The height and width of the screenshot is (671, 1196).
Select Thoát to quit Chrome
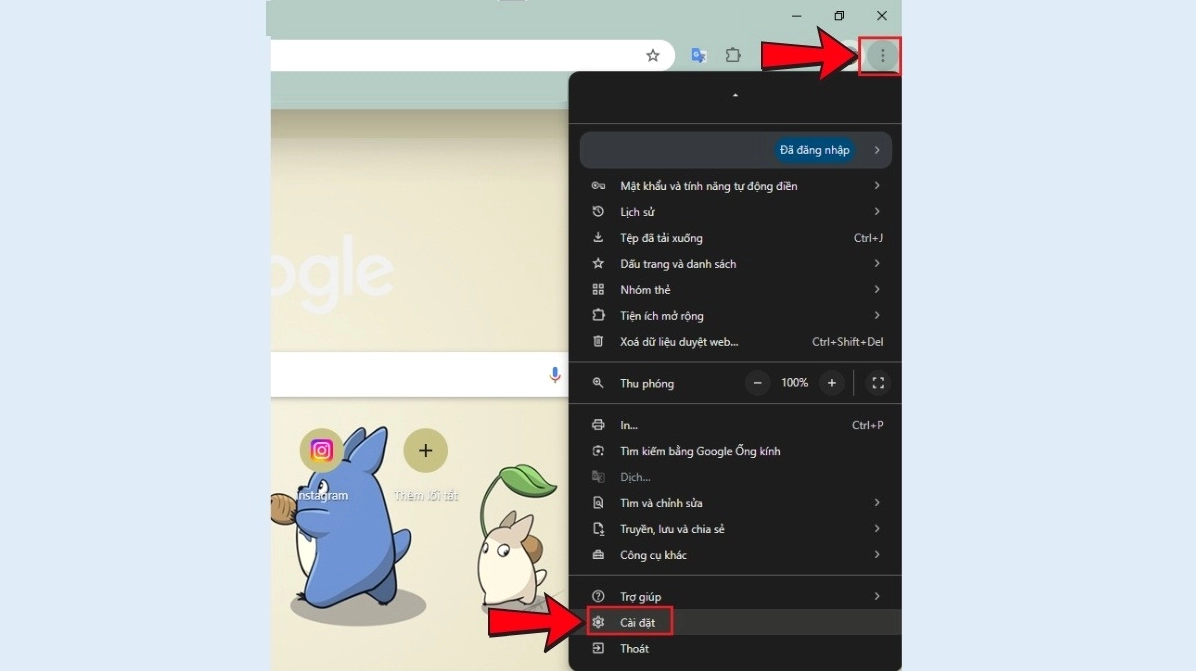point(634,649)
